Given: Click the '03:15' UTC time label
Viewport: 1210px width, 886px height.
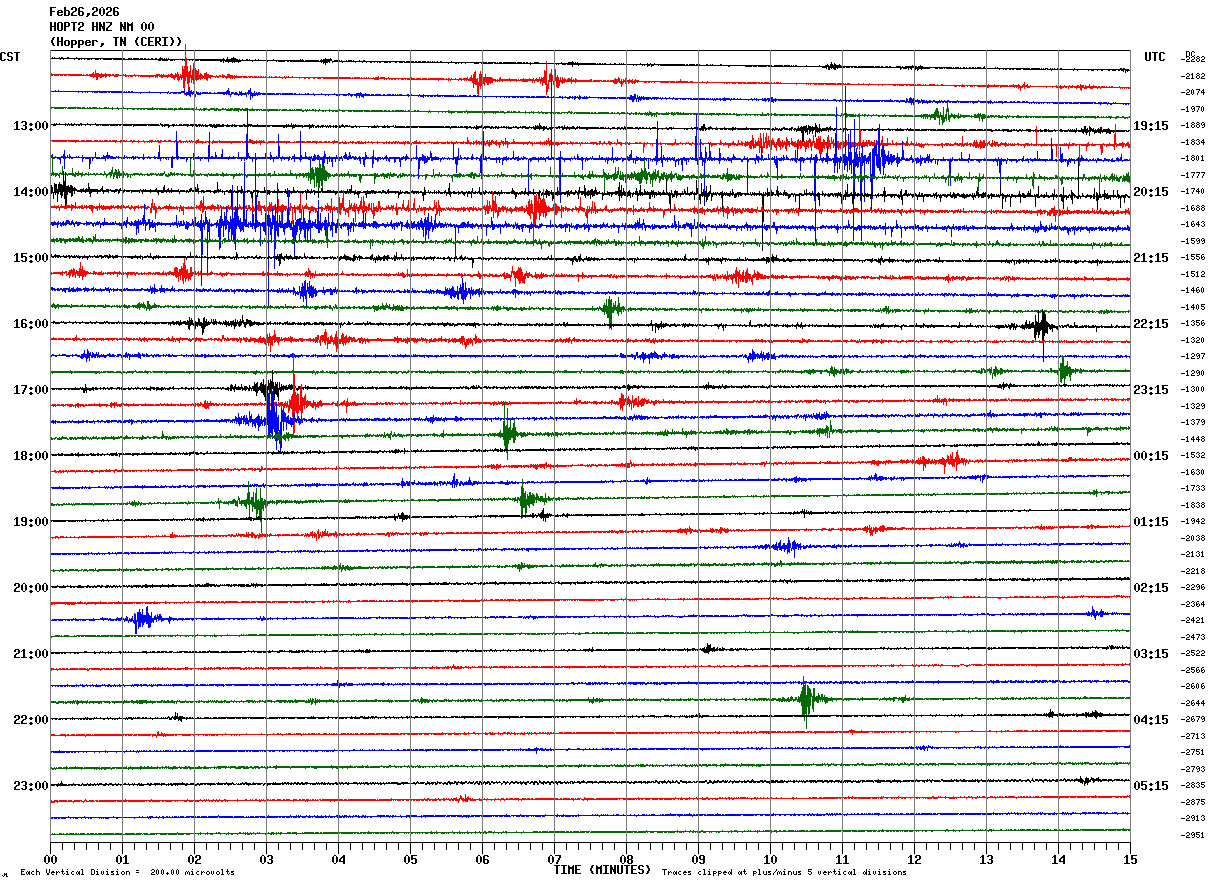Looking at the screenshot, I should pos(1151,654).
